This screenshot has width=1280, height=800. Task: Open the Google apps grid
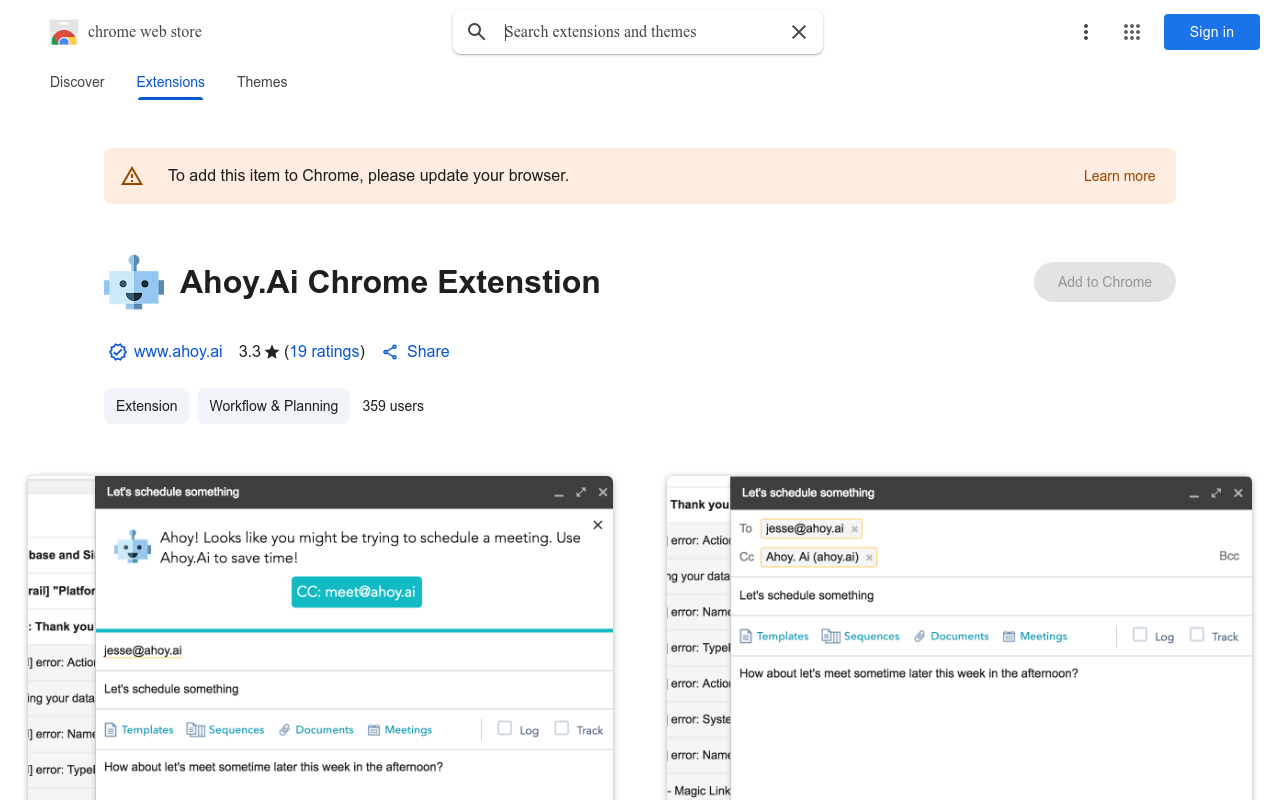click(x=1132, y=32)
